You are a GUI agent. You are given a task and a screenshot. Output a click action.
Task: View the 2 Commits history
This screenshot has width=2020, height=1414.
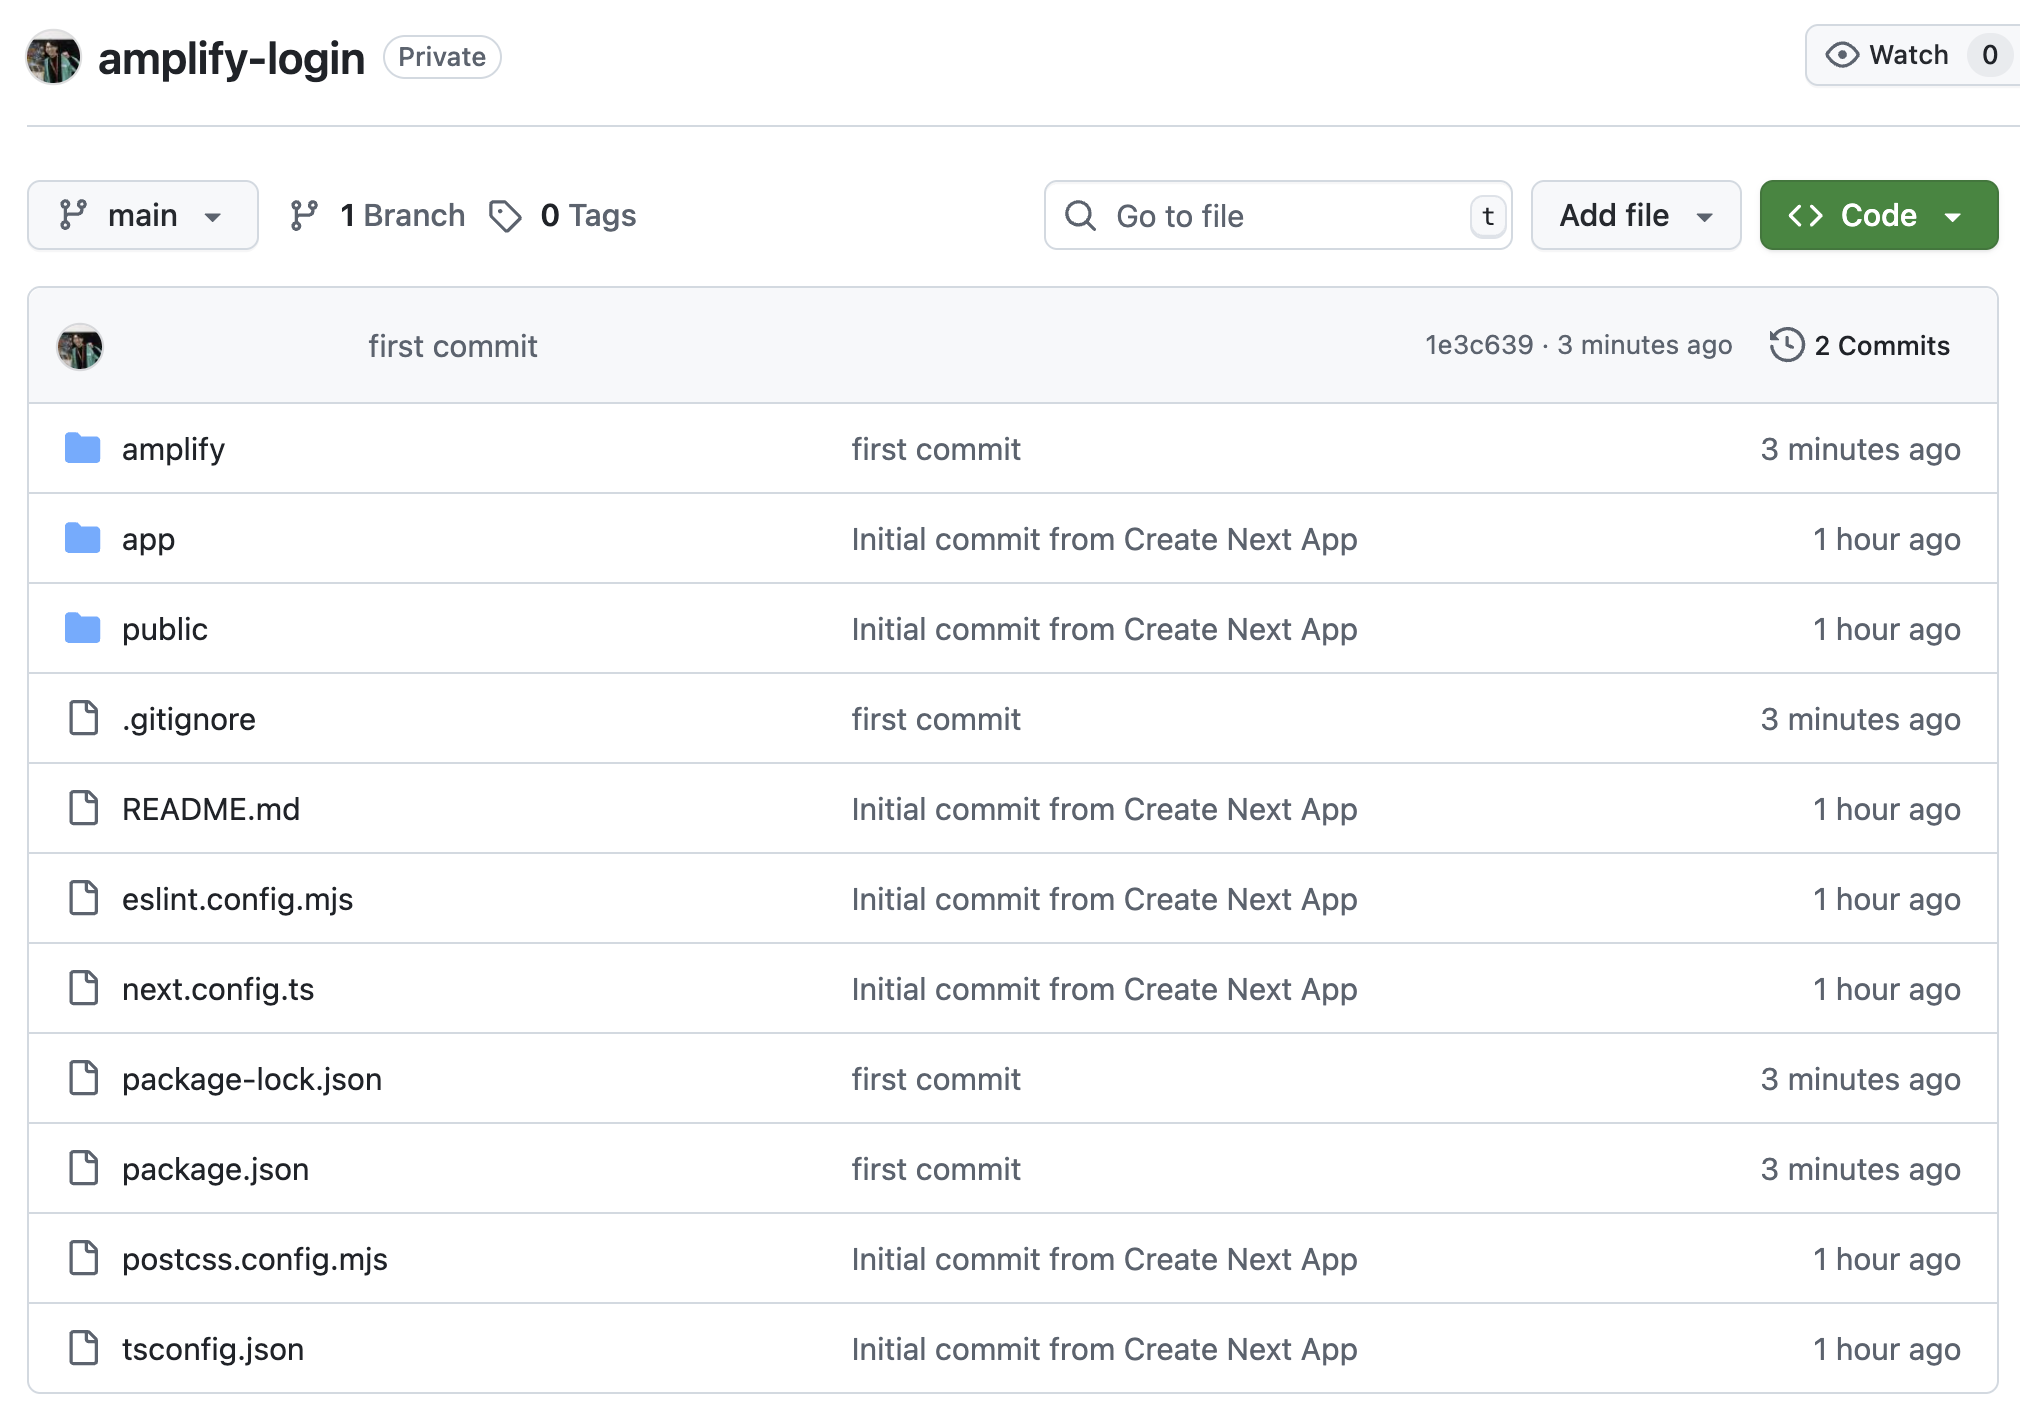(x=1881, y=346)
